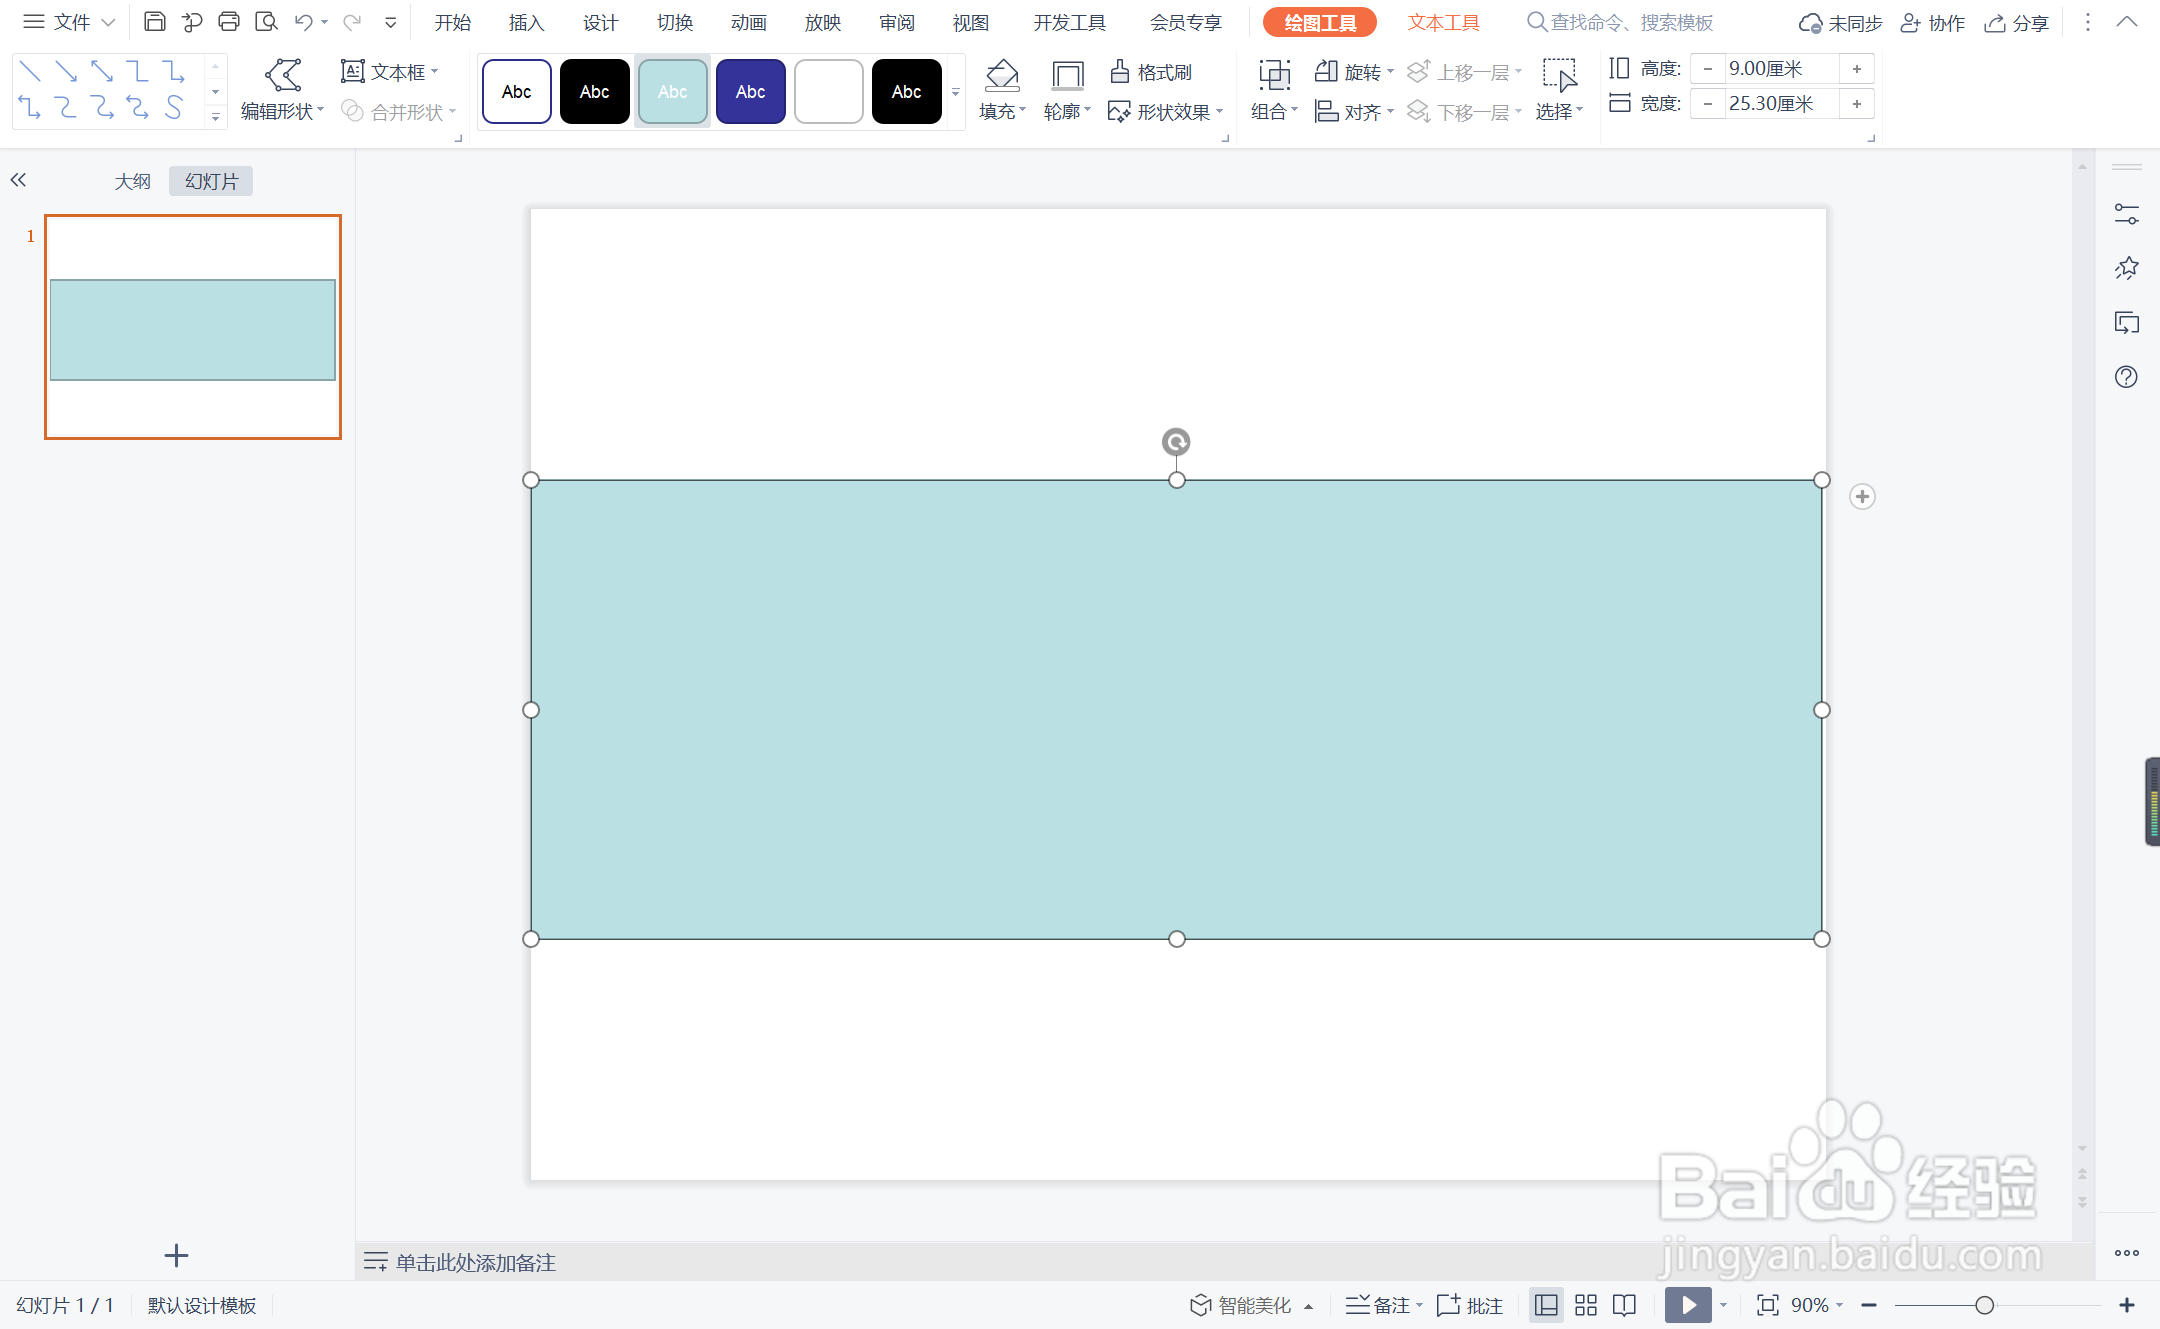Click the Share (分享) button
This screenshot has width=2160, height=1329.
tap(2017, 22)
